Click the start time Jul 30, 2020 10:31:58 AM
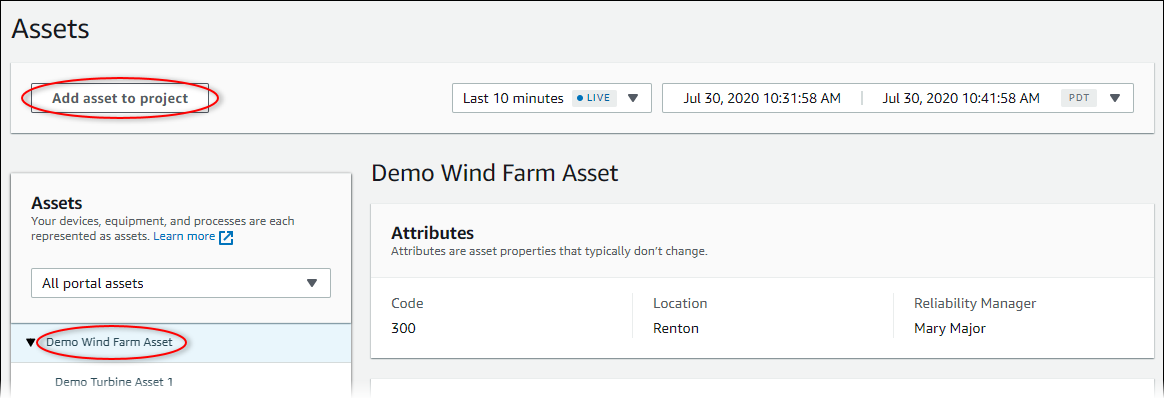The image size is (1164, 399). tap(762, 98)
